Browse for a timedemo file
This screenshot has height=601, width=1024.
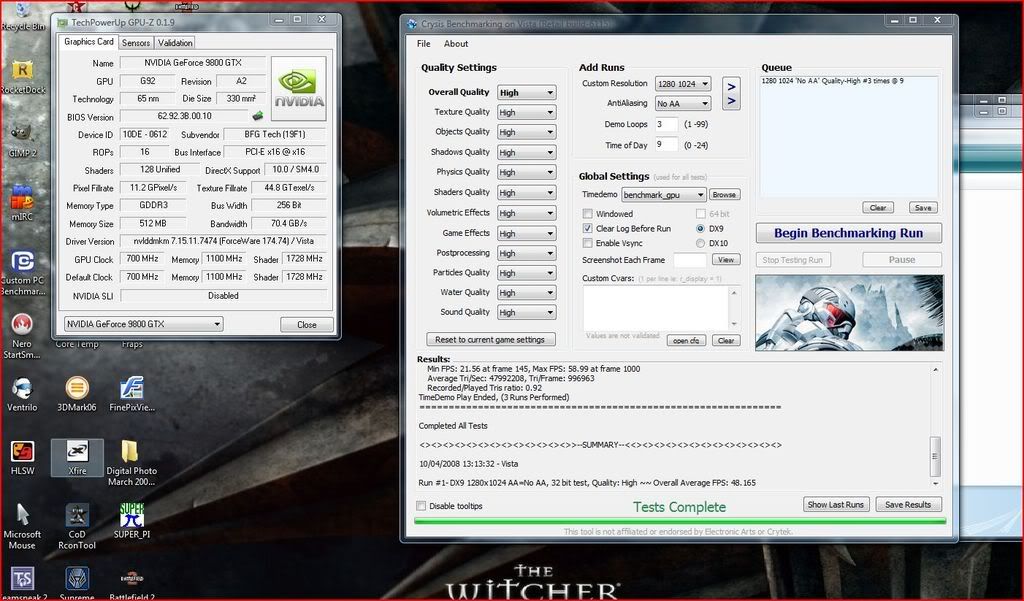point(724,195)
